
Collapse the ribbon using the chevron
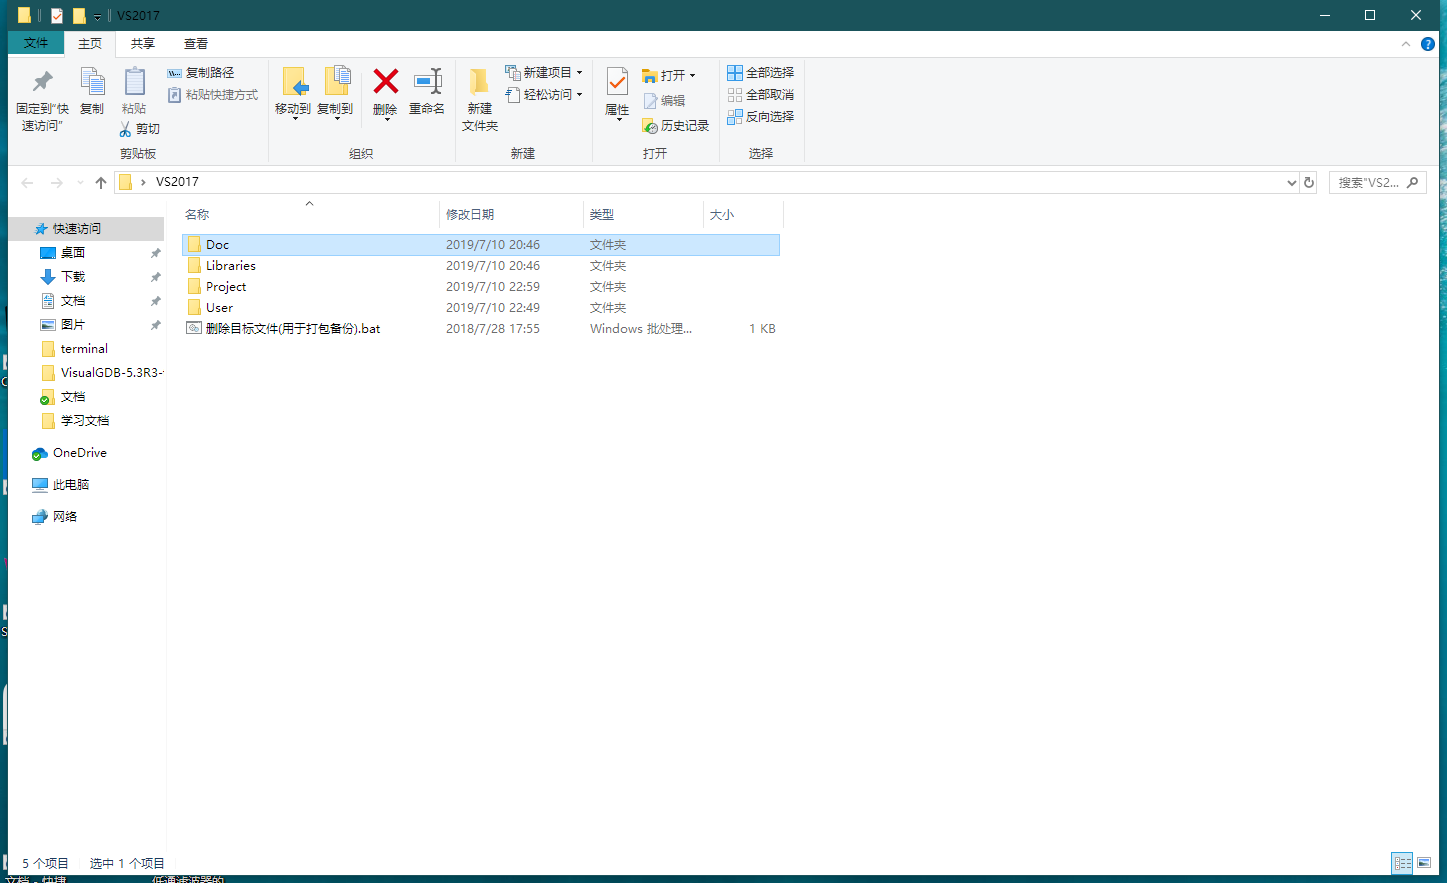(1405, 44)
